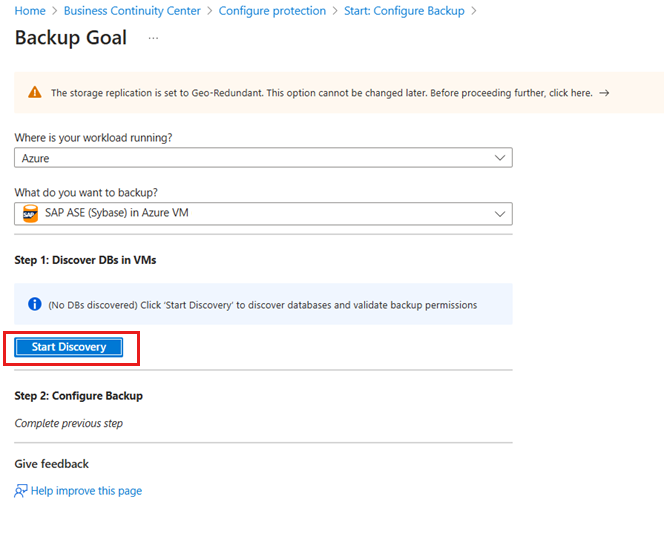Click the No DBs discovered info message
Screen dimensions: 664x548
[263, 304]
